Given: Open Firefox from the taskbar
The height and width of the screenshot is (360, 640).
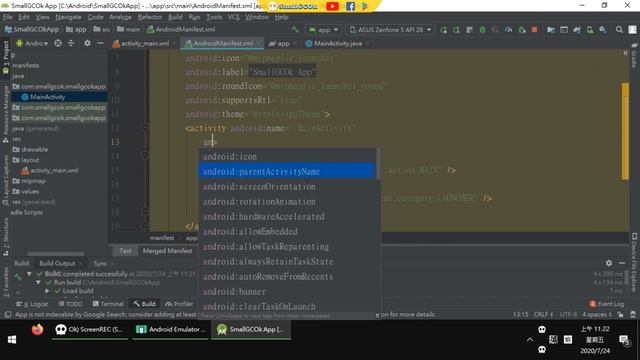Looking at the screenshot, I should pos(37,329).
